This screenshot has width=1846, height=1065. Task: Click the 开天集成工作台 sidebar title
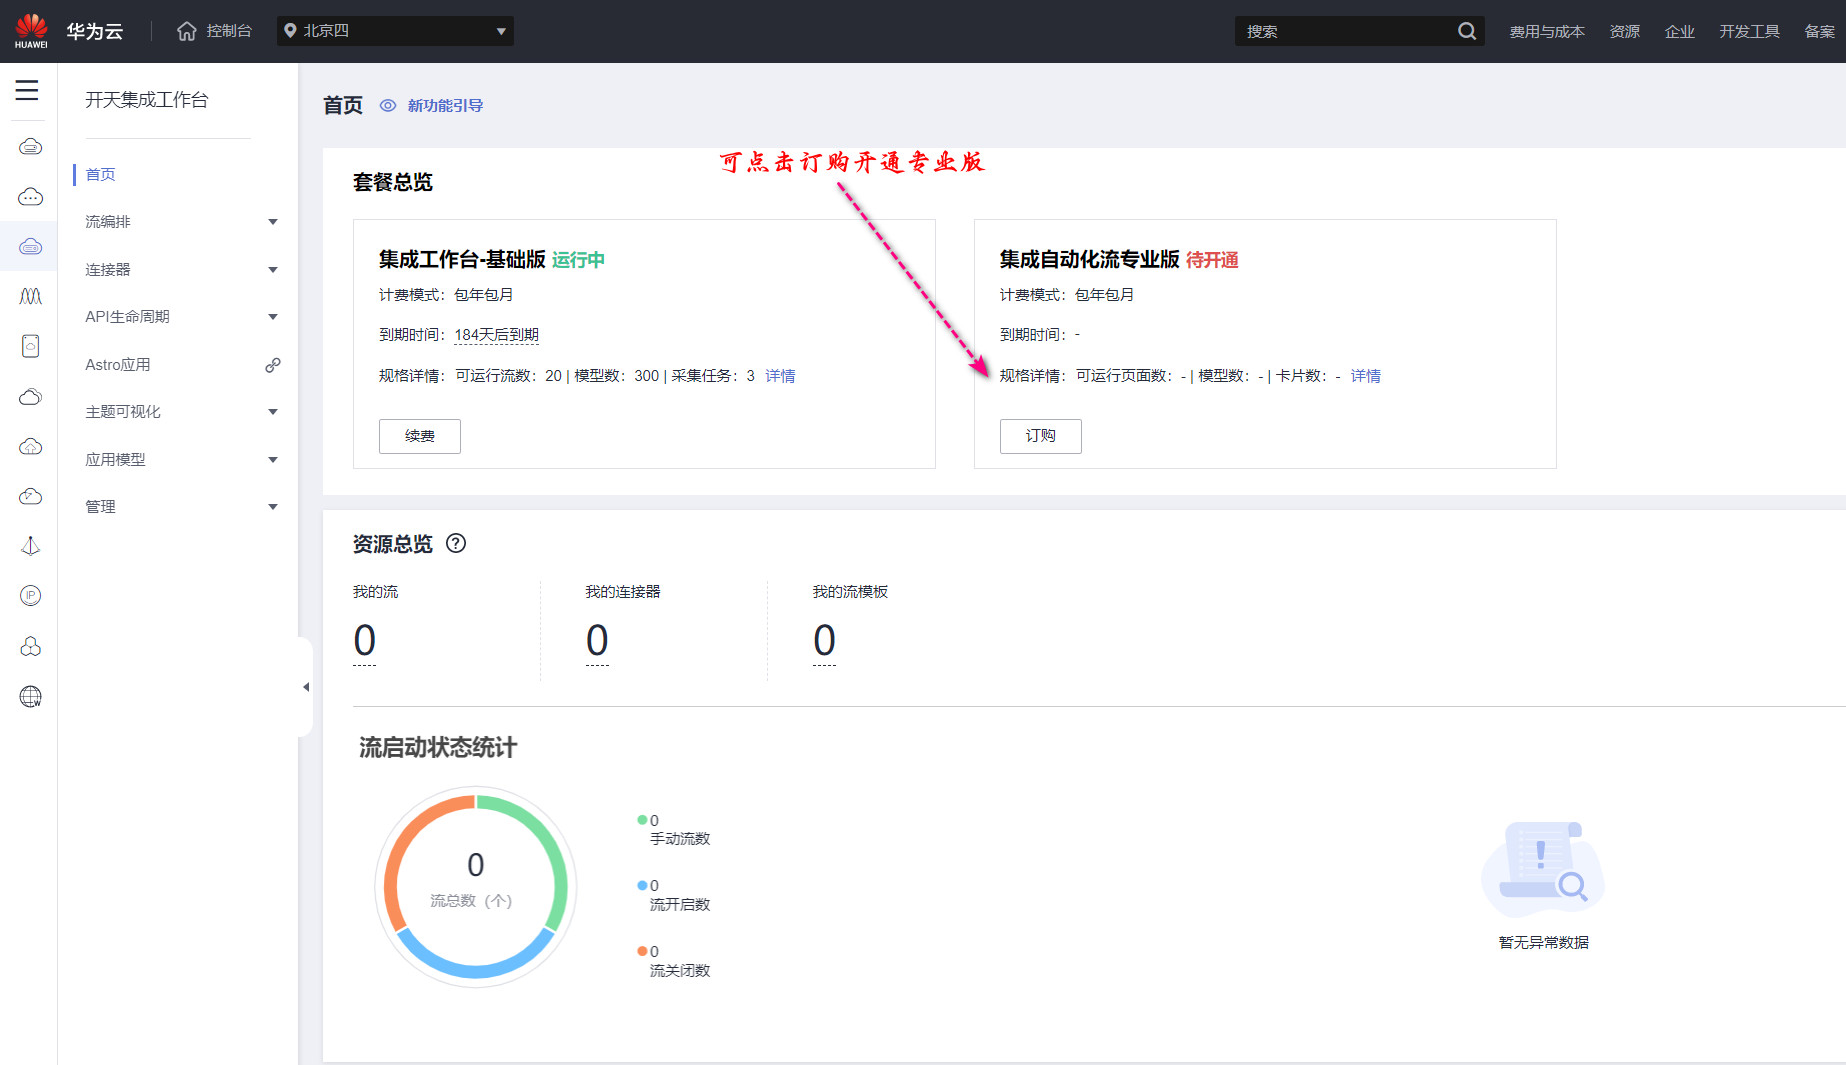click(x=147, y=100)
